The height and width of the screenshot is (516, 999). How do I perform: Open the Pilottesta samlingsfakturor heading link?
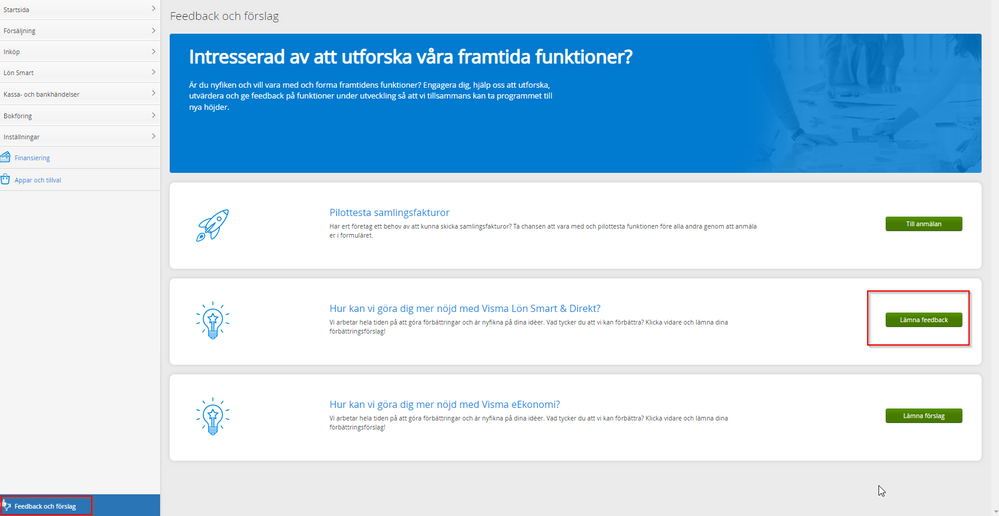click(389, 213)
